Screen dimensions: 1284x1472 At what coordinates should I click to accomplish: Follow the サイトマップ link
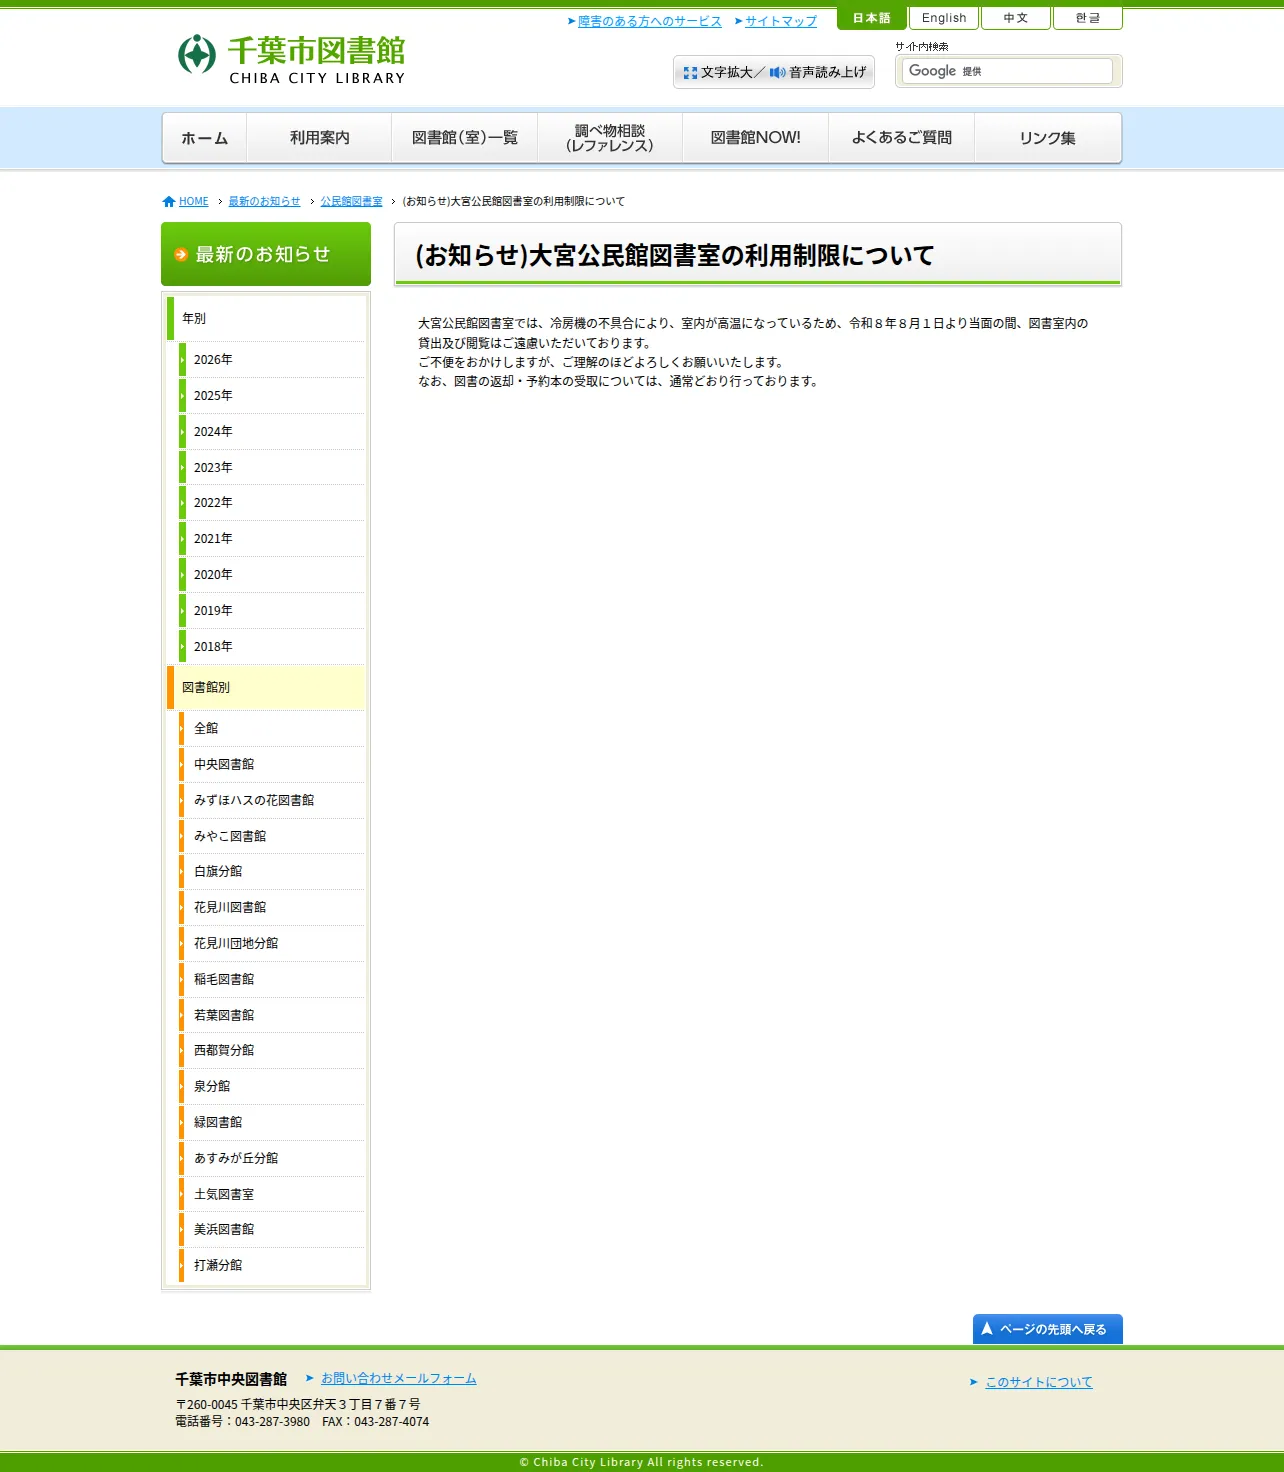point(781,21)
